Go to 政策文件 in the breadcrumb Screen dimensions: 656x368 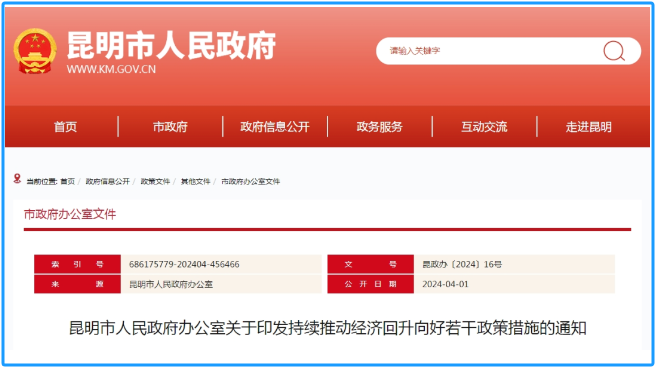pyautogui.click(x=155, y=181)
